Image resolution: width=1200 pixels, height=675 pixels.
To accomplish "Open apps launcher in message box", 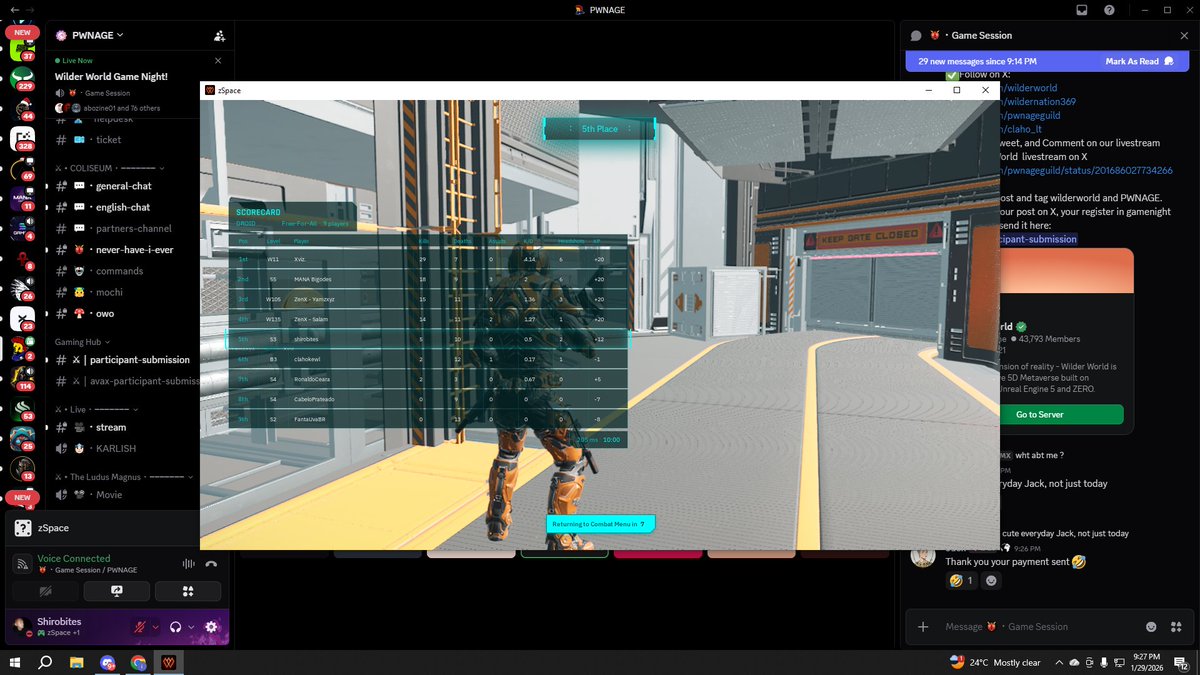I will click(1176, 627).
